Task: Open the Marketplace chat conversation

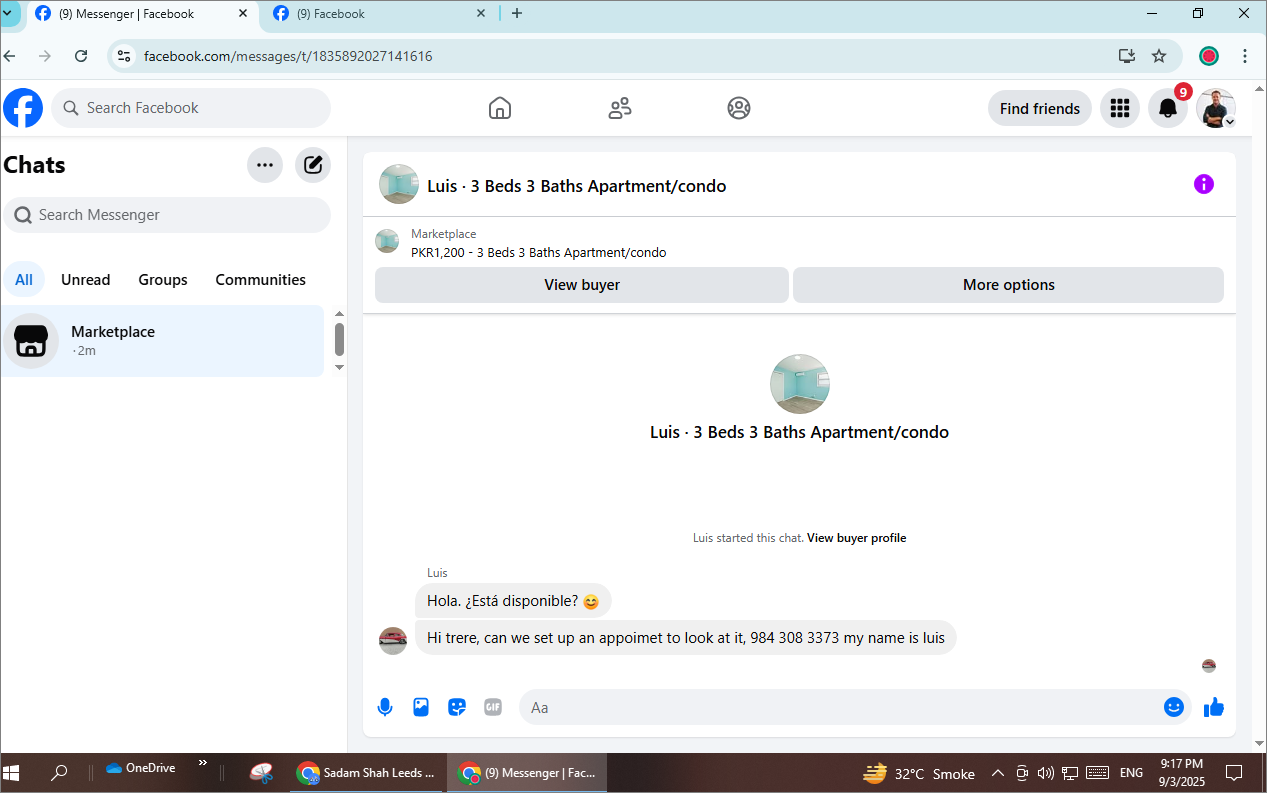Action: 162,341
